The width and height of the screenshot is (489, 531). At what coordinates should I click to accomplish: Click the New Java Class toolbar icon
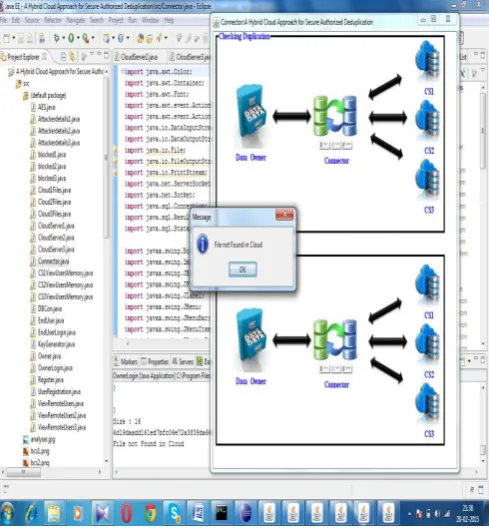tap(121, 38)
